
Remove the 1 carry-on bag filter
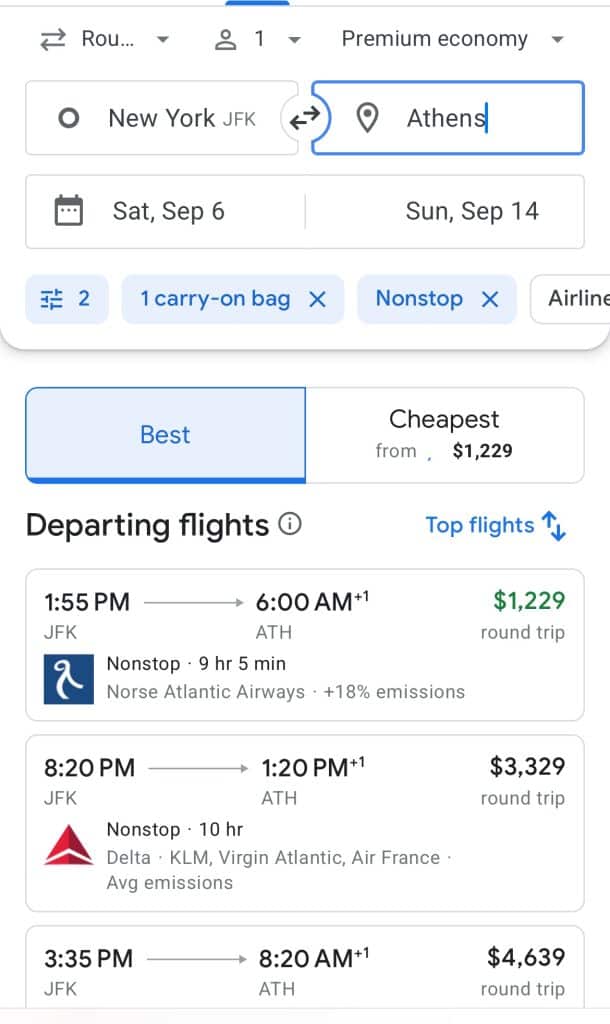[x=317, y=299]
